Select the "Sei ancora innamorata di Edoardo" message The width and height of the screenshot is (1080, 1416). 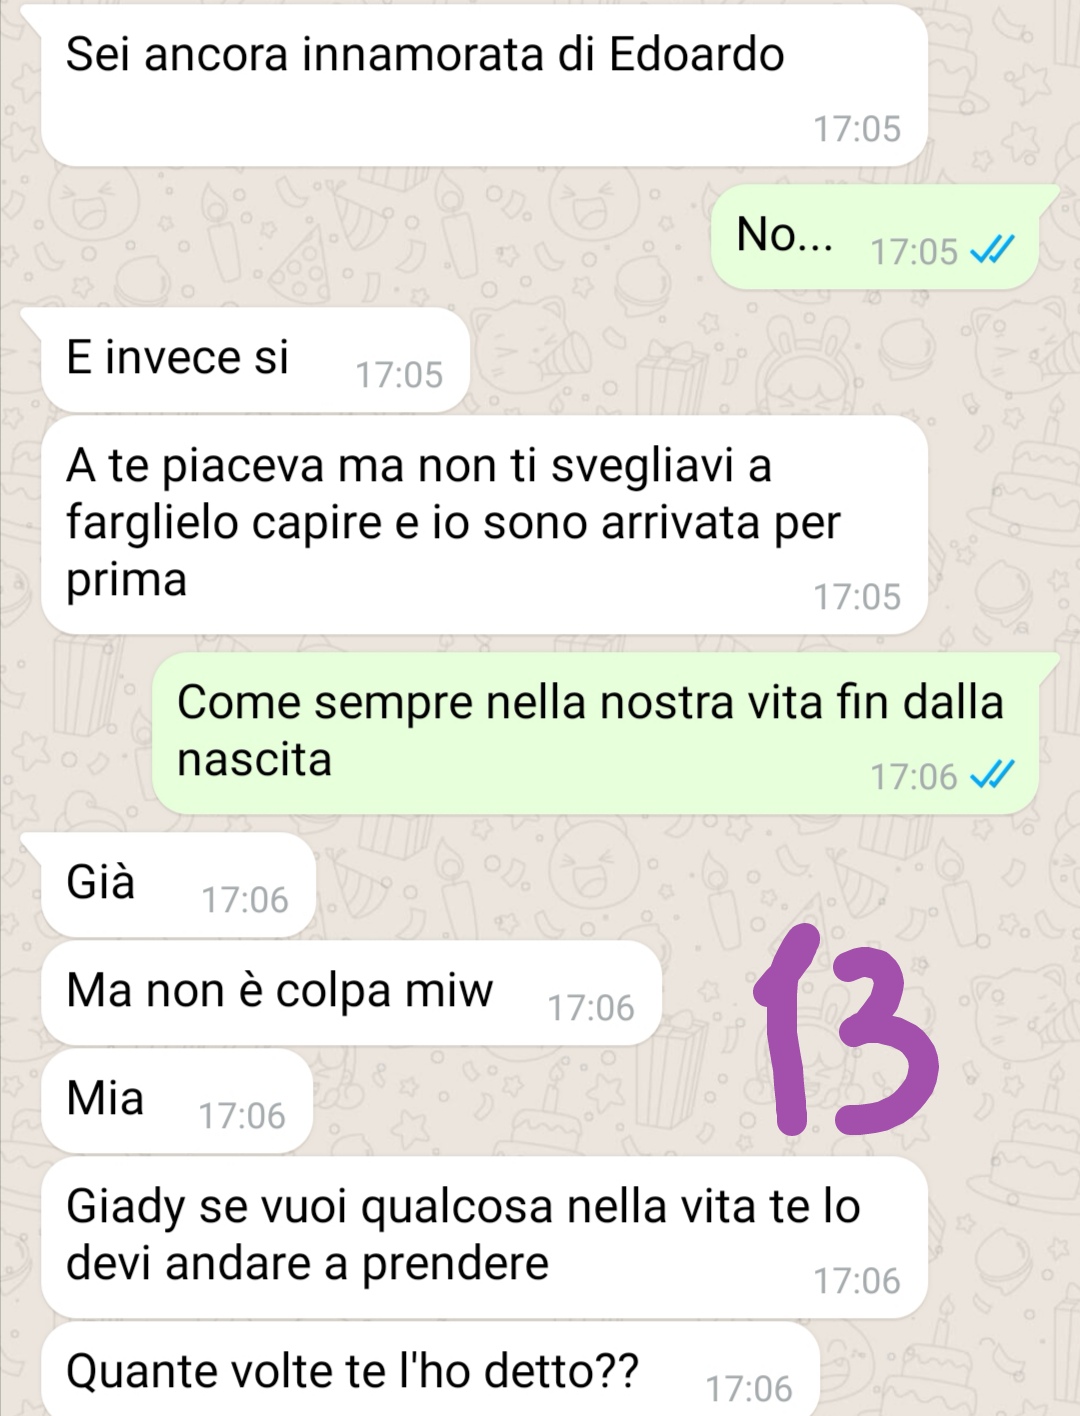tap(484, 87)
